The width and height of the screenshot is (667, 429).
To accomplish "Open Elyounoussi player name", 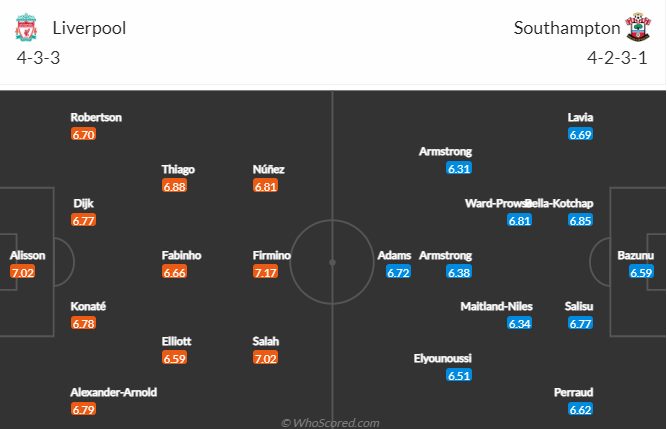I will tap(442, 358).
